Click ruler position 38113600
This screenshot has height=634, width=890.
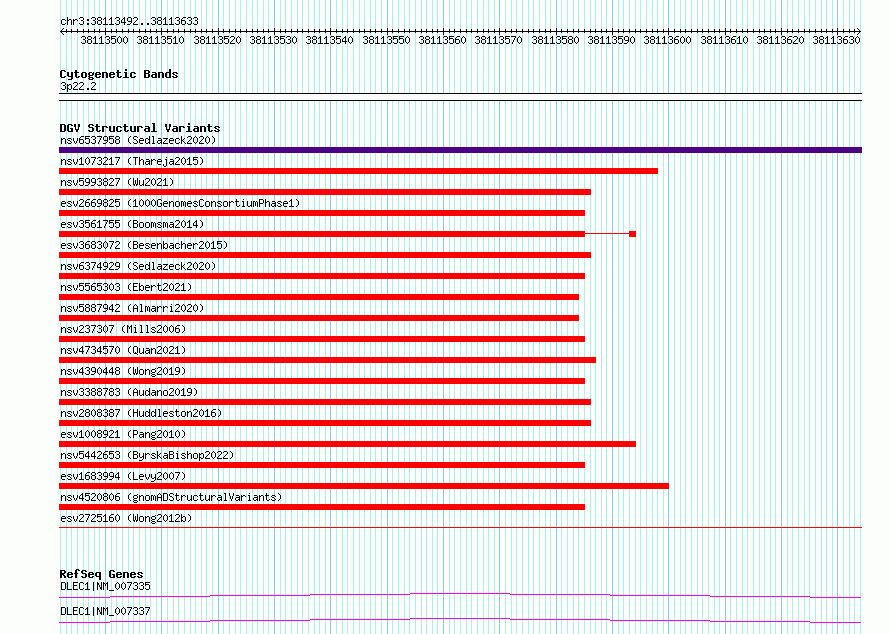(668, 40)
